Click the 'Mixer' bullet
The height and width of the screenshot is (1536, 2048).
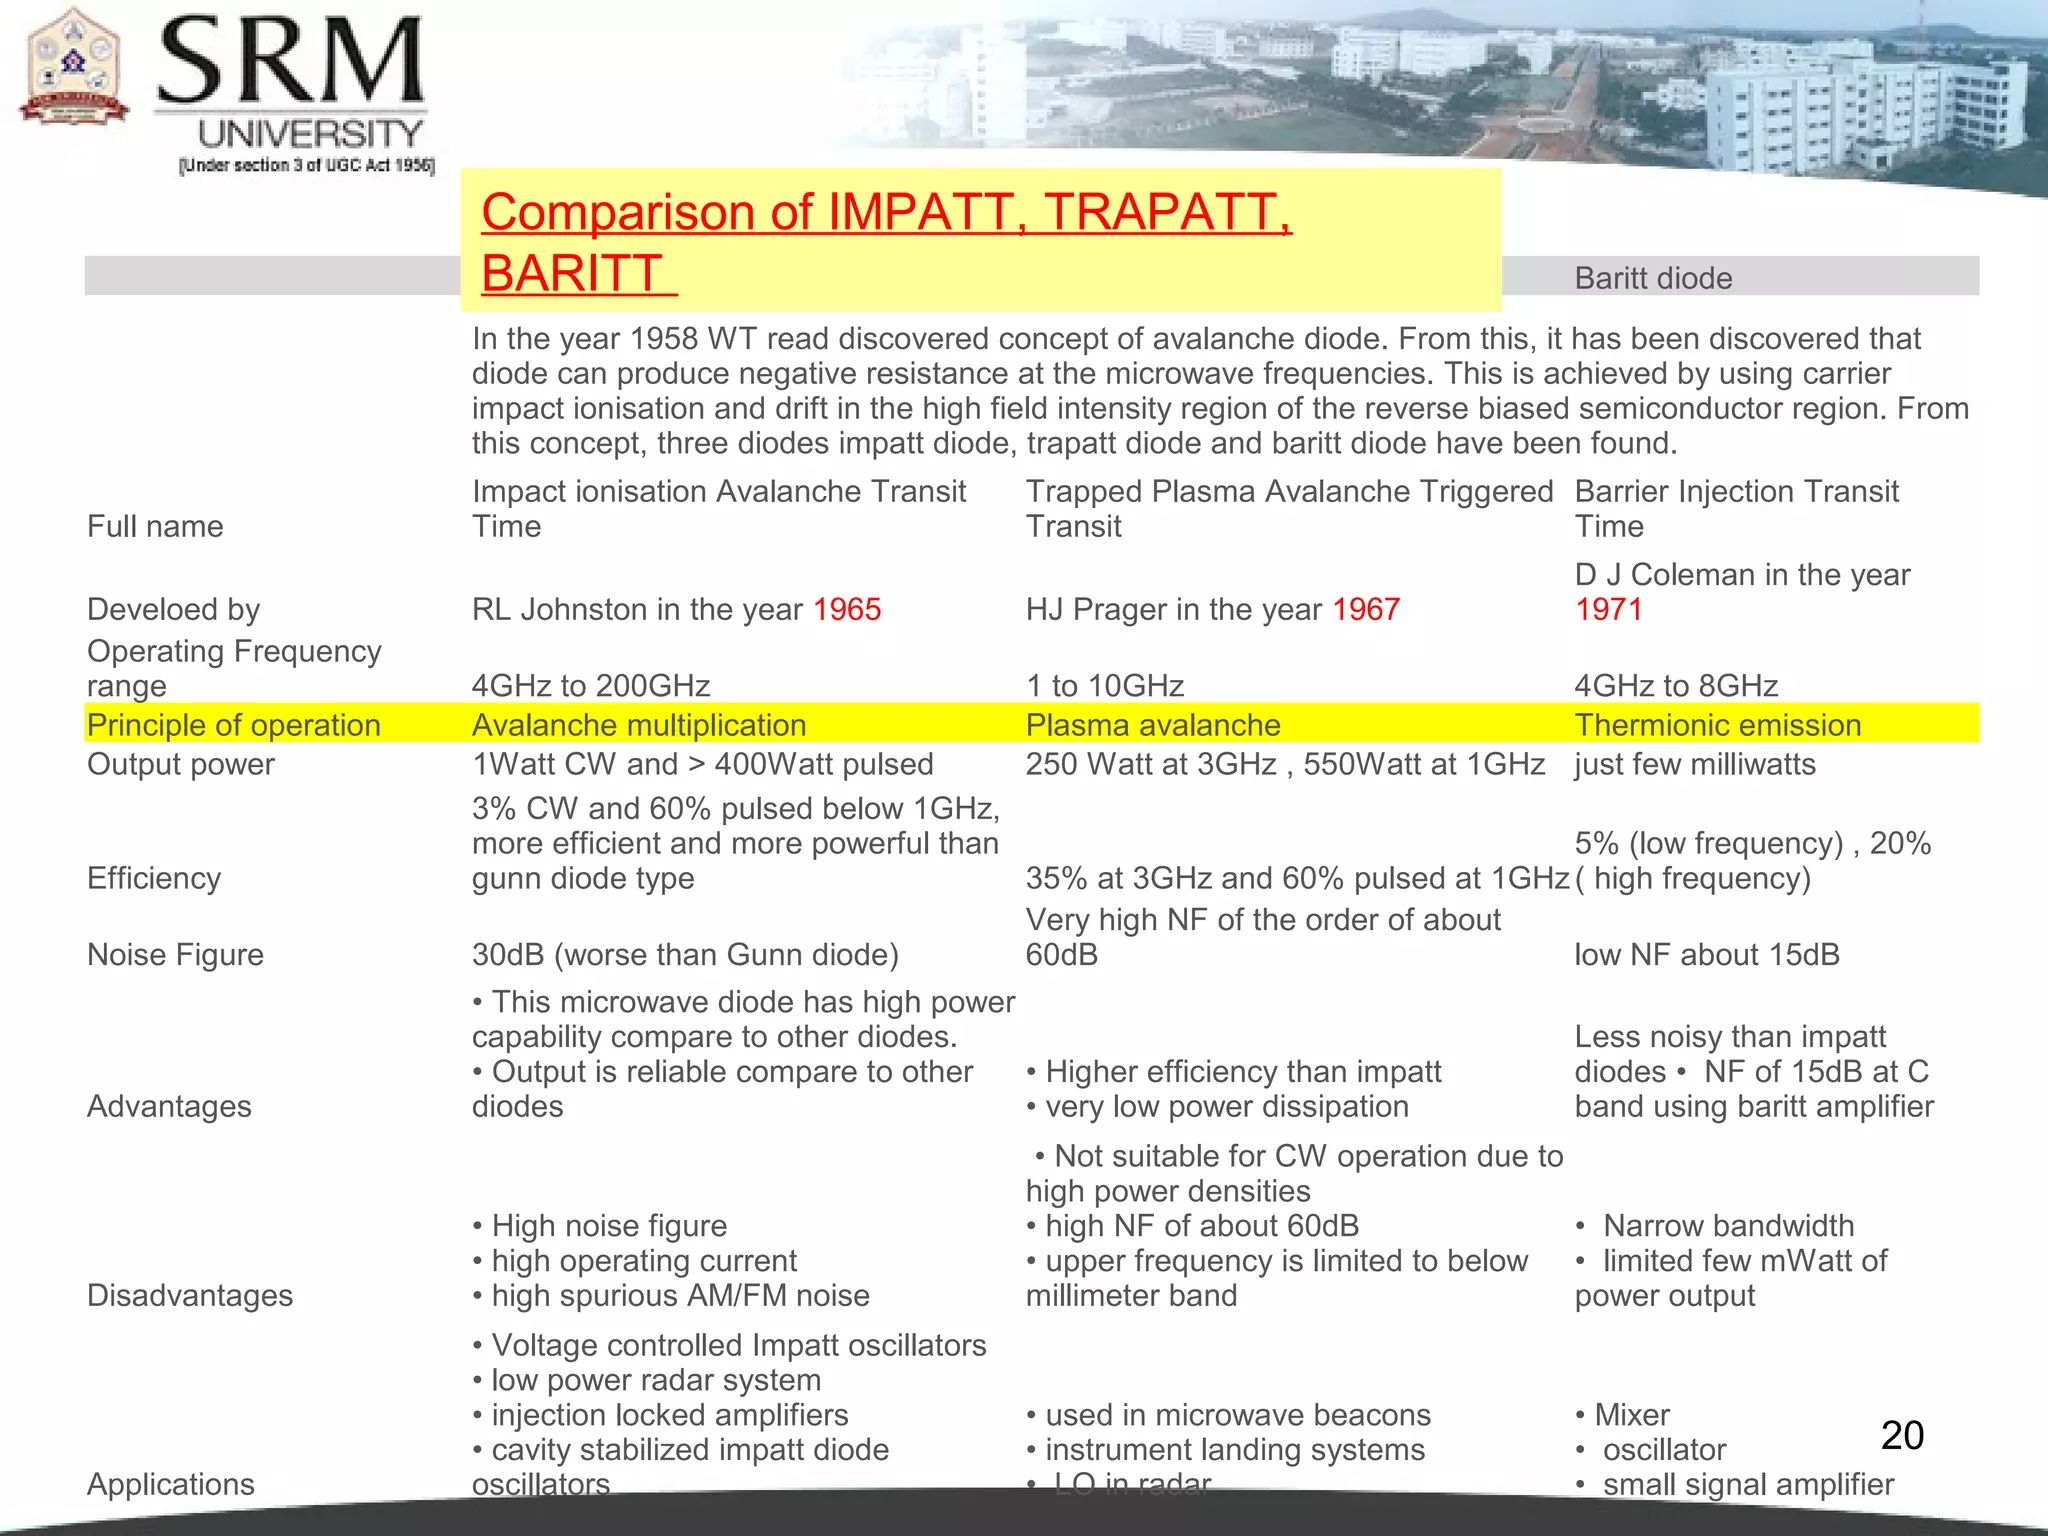1622,1415
